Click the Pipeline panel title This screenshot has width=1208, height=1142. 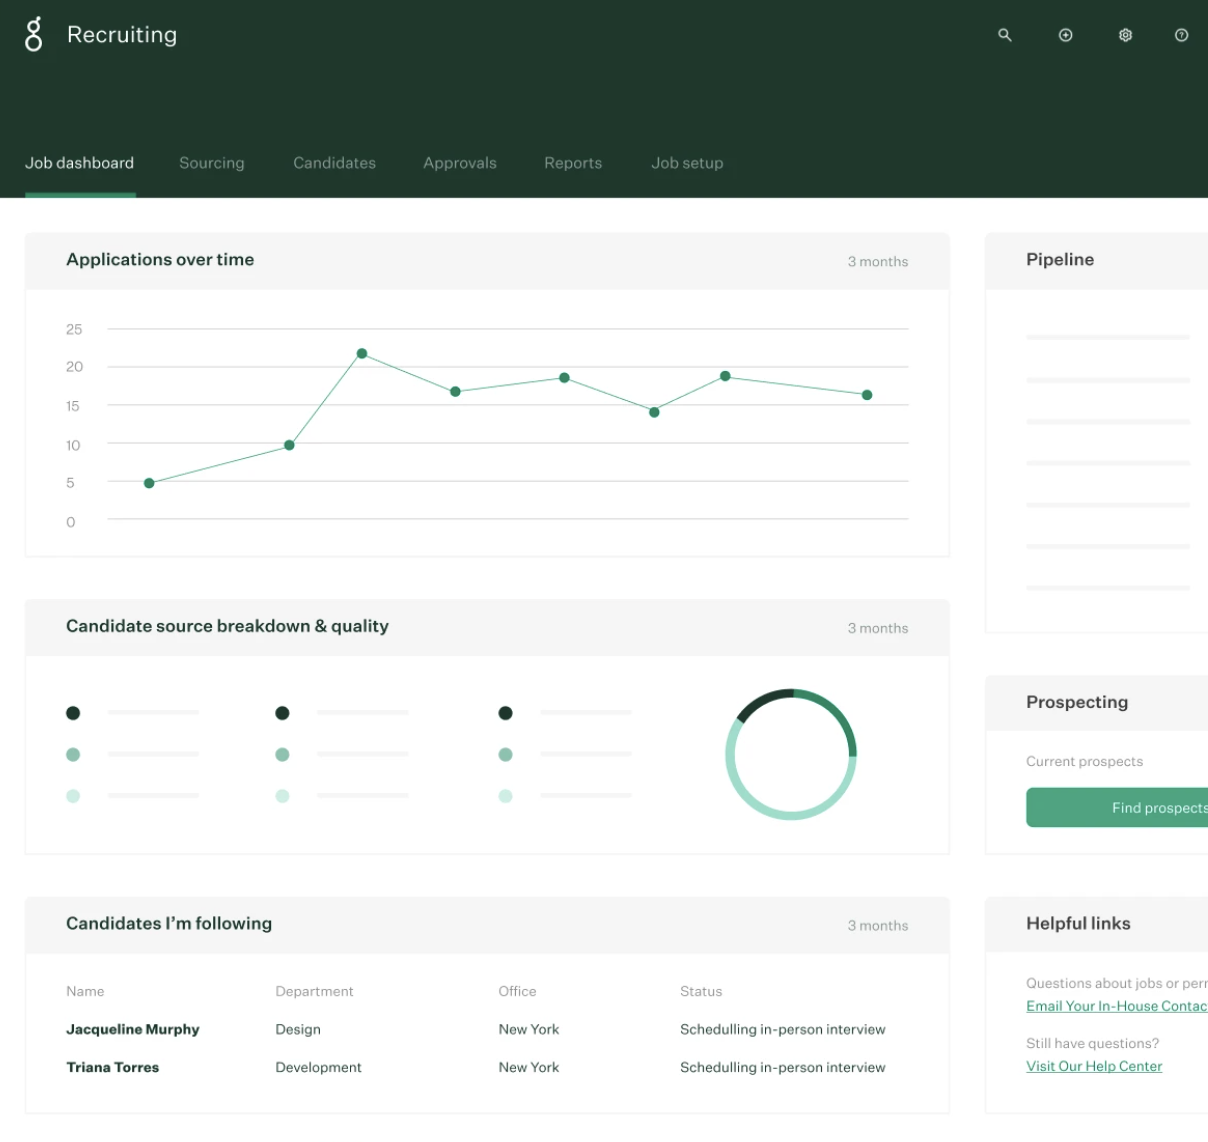tap(1060, 259)
